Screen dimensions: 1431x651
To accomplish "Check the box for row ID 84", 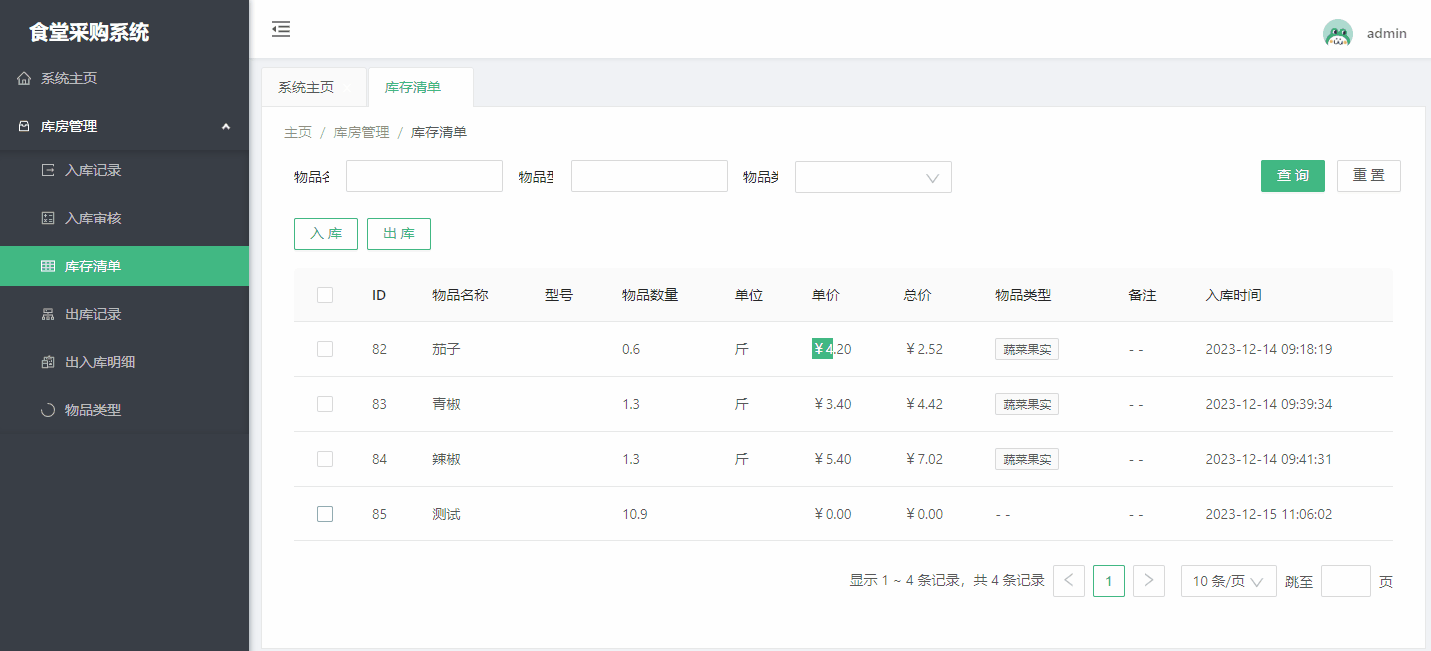I will [325, 459].
